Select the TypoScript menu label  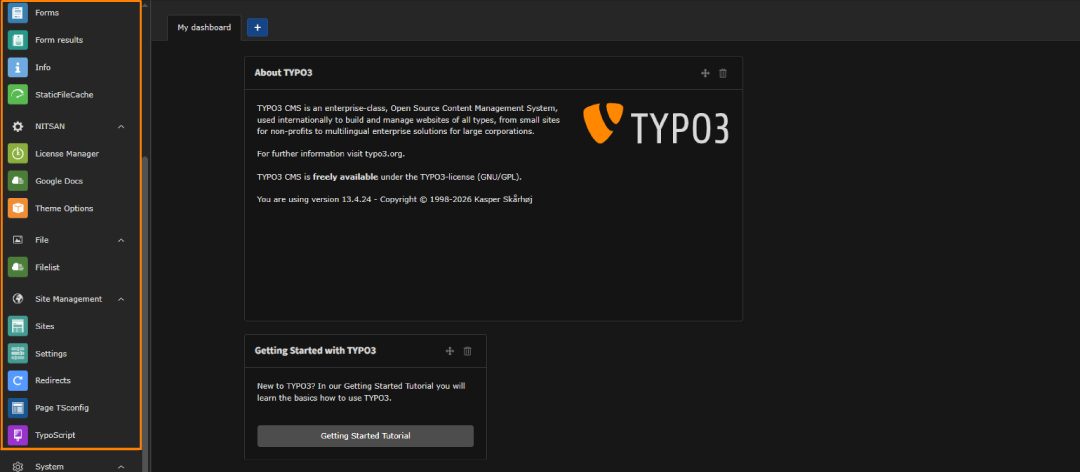[55, 435]
